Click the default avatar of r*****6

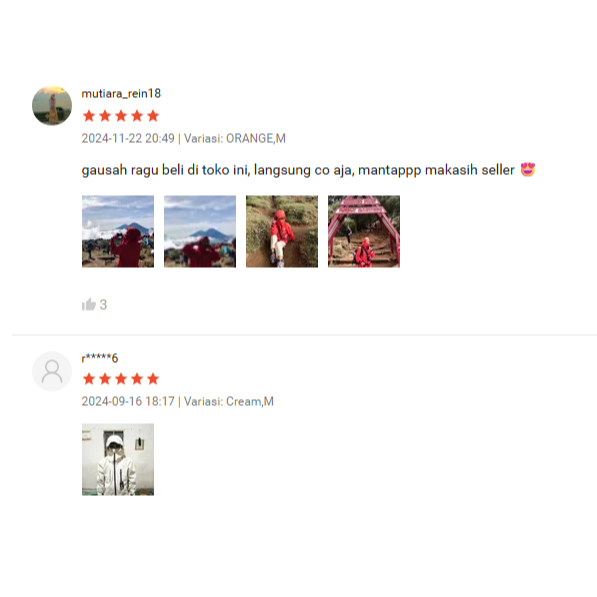(x=52, y=371)
